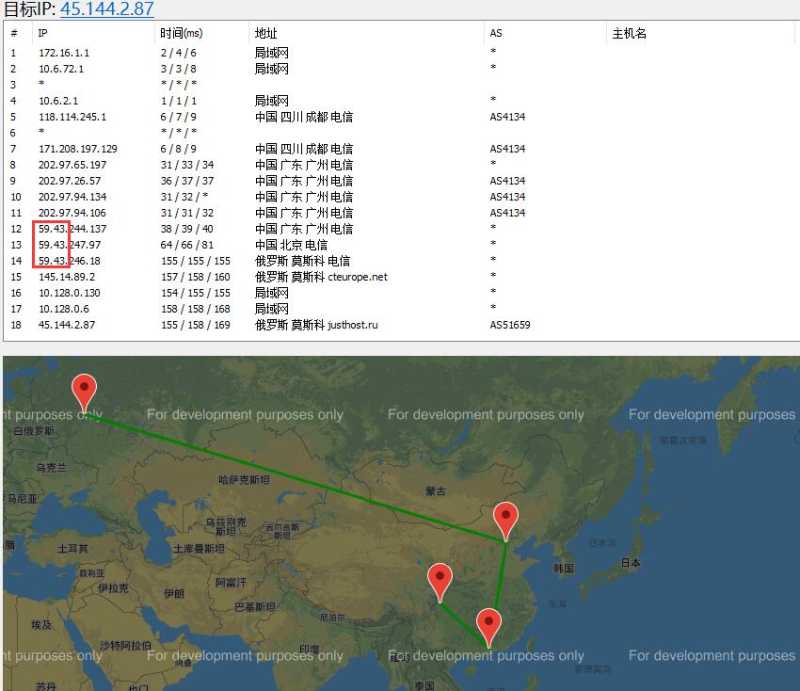This screenshot has height=691, width=800.
Task: Select hop 13 row with IP 59.43.247.97
Action: point(69,245)
